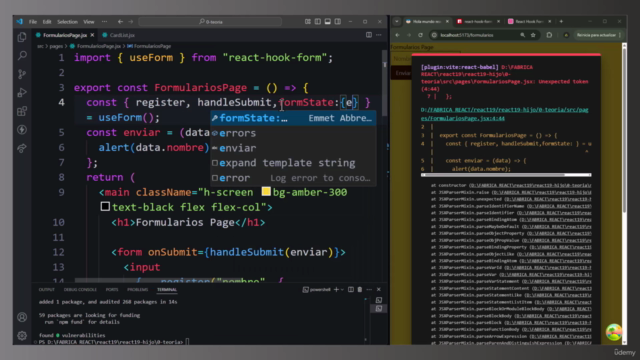Open the new terminal launch profile dropdown
The height and width of the screenshot is (360, 640).
342,289
